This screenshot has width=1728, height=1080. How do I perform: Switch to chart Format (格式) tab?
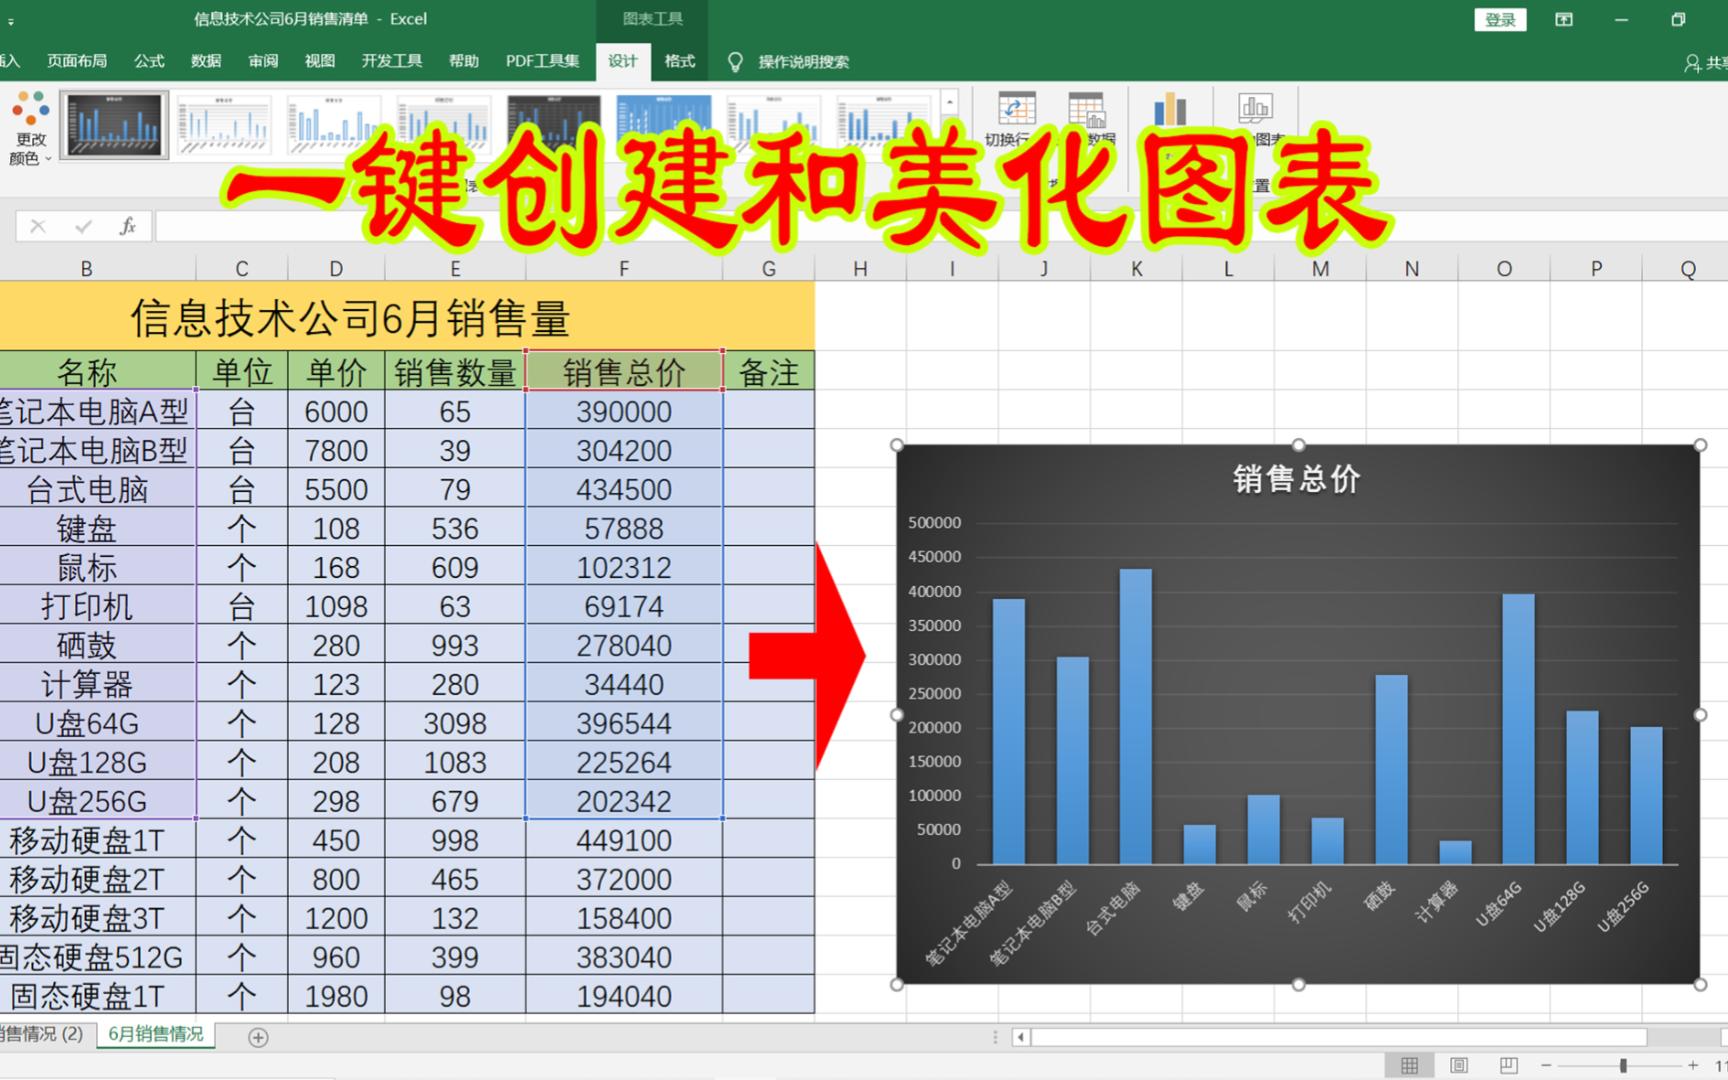[x=680, y=61]
